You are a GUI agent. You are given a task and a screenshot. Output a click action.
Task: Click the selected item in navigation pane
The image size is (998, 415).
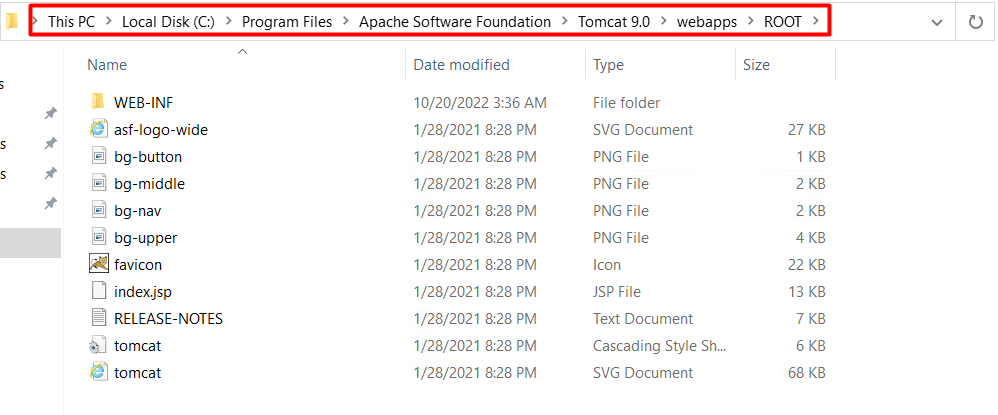tap(31, 243)
